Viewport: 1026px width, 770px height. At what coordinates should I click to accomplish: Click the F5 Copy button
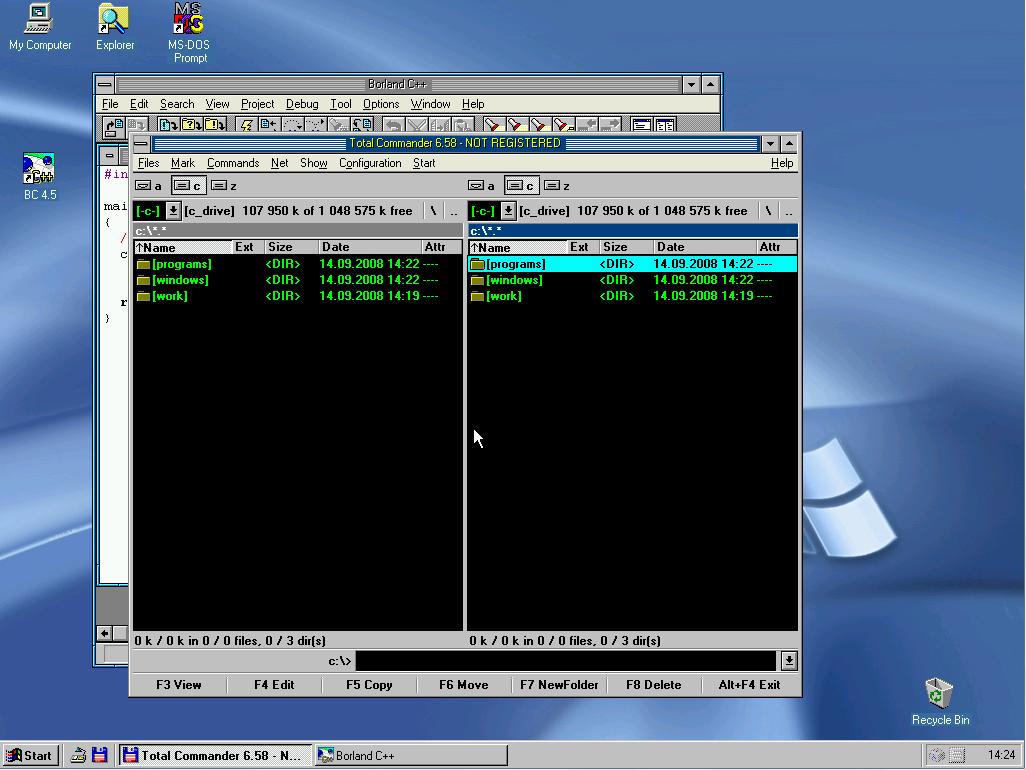(x=369, y=685)
